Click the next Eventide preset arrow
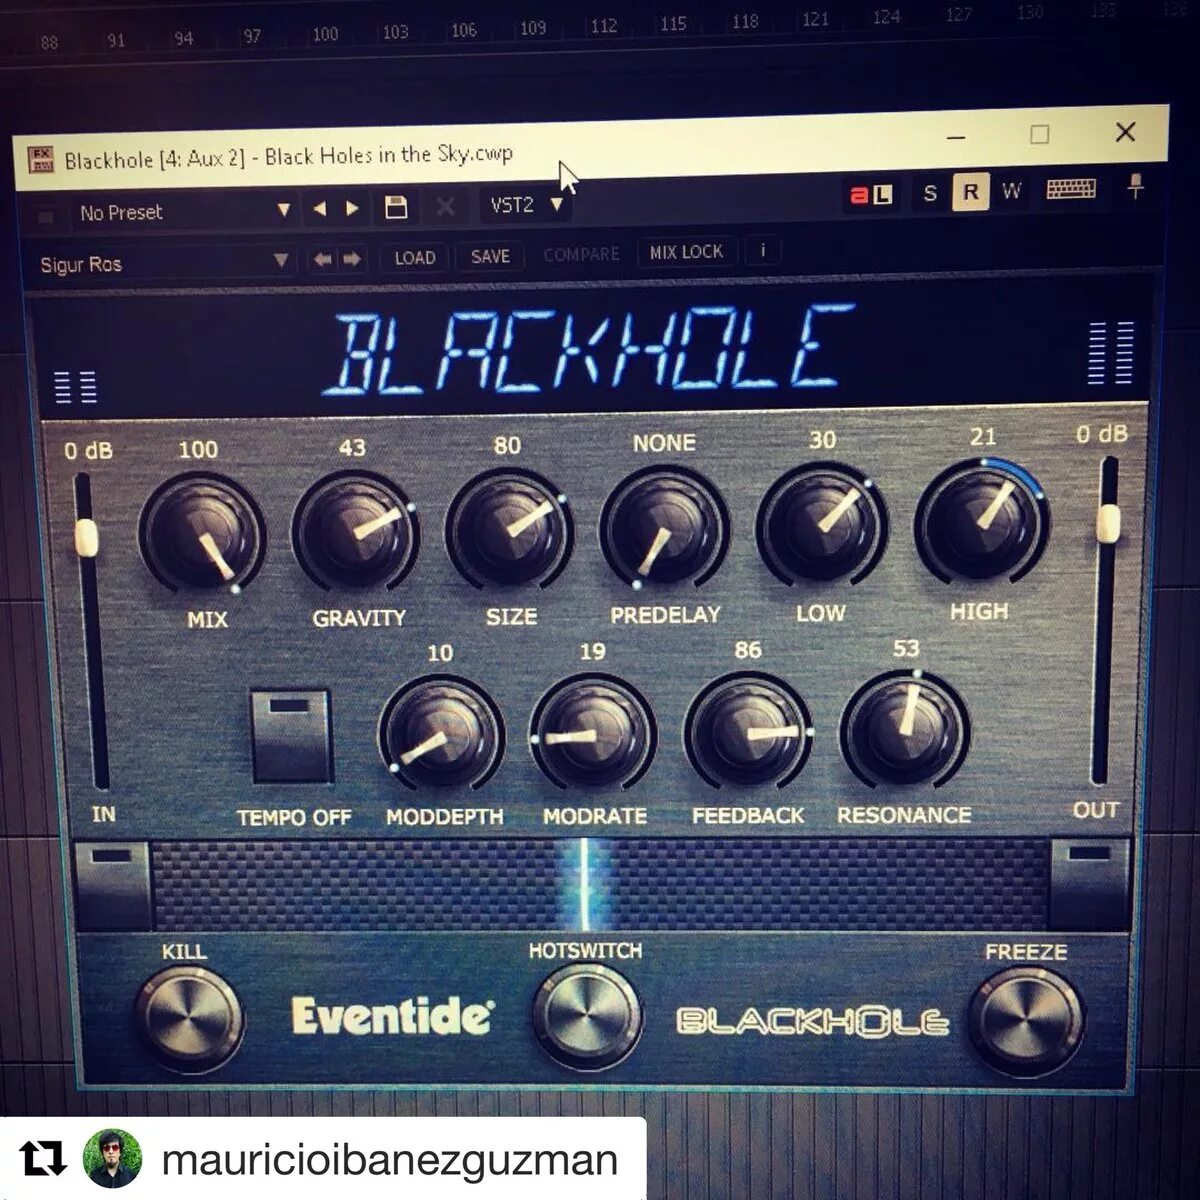 (x=352, y=259)
